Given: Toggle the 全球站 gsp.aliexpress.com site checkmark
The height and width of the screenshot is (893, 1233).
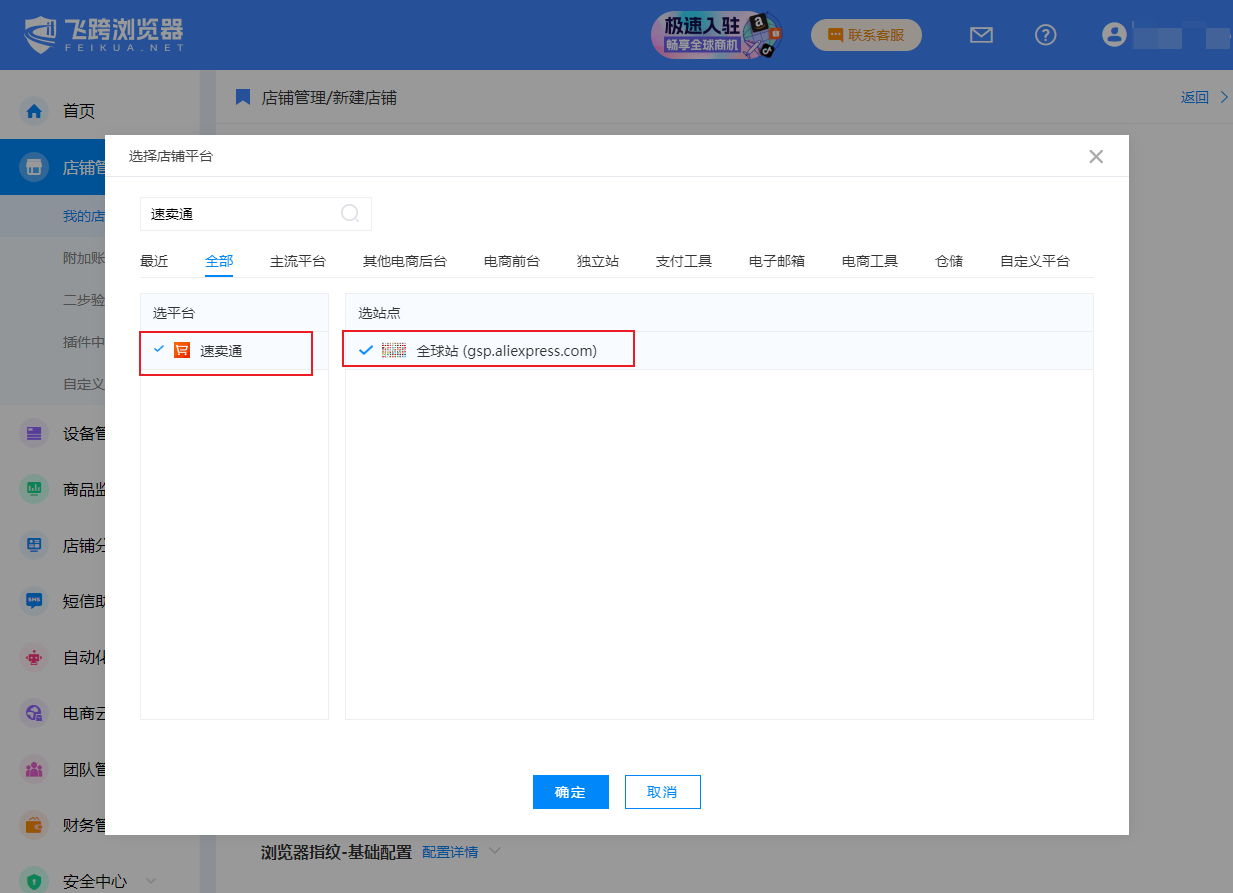Looking at the screenshot, I should 365,350.
